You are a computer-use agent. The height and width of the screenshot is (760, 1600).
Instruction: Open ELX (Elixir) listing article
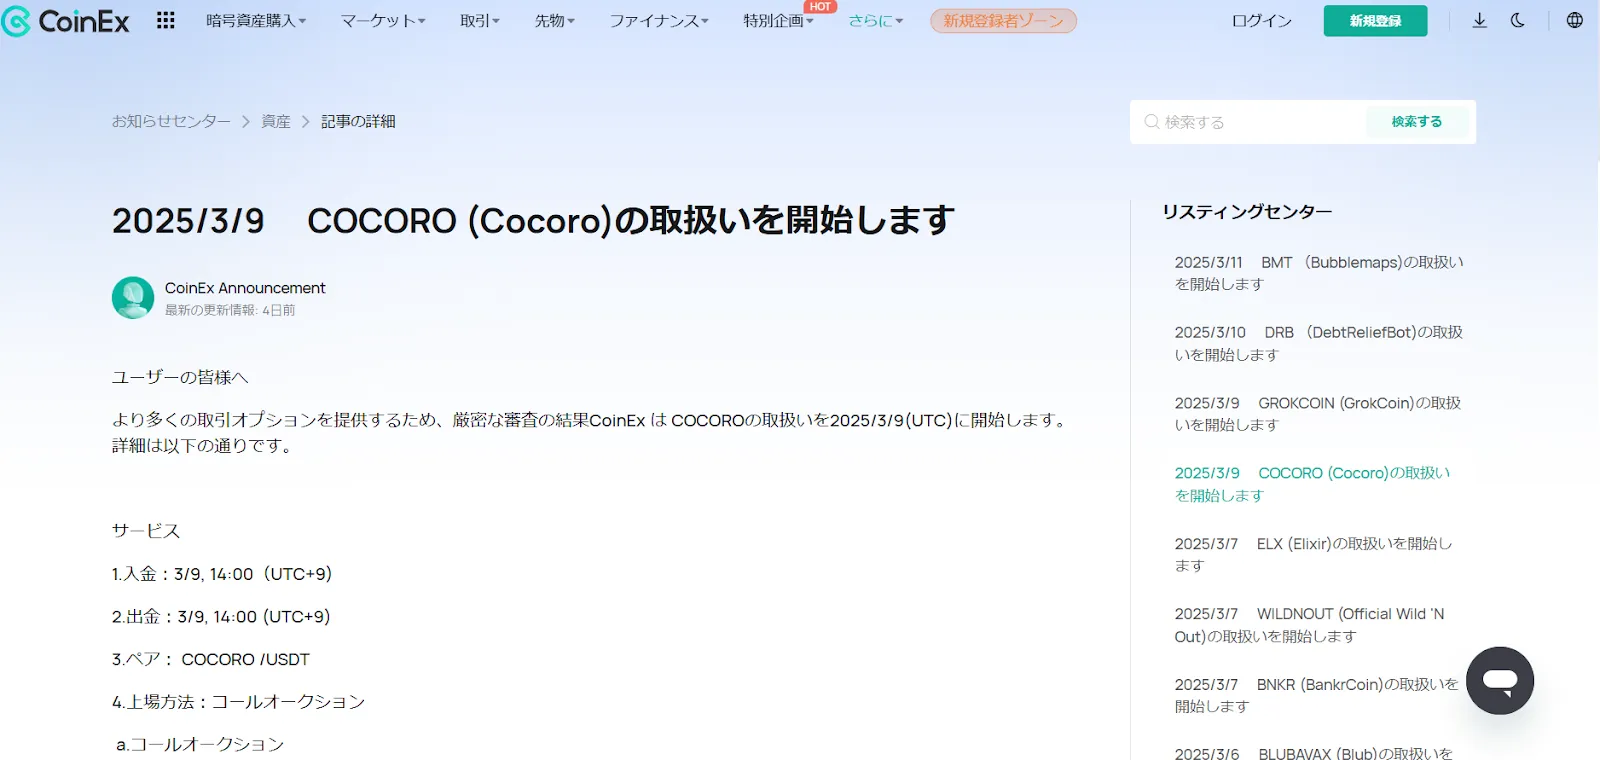point(1313,554)
